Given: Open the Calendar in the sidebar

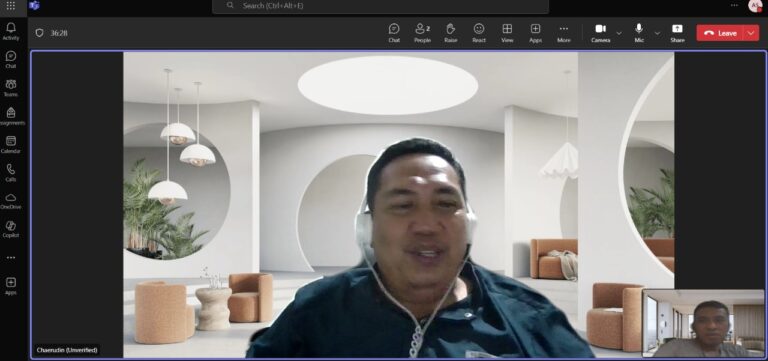Looking at the screenshot, I should pyautogui.click(x=11, y=145).
